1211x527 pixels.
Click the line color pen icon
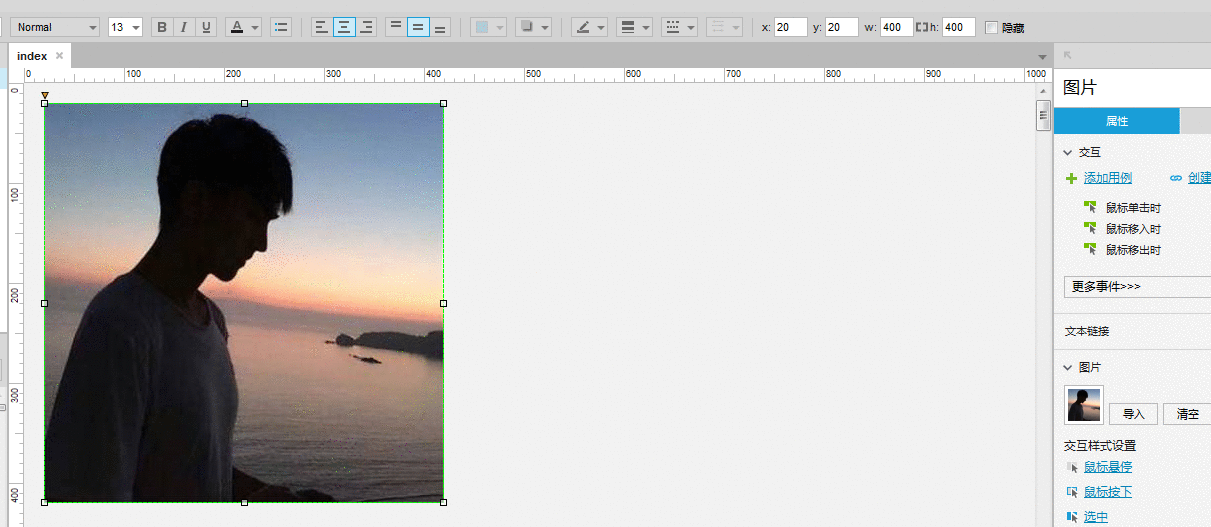click(x=583, y=27)
